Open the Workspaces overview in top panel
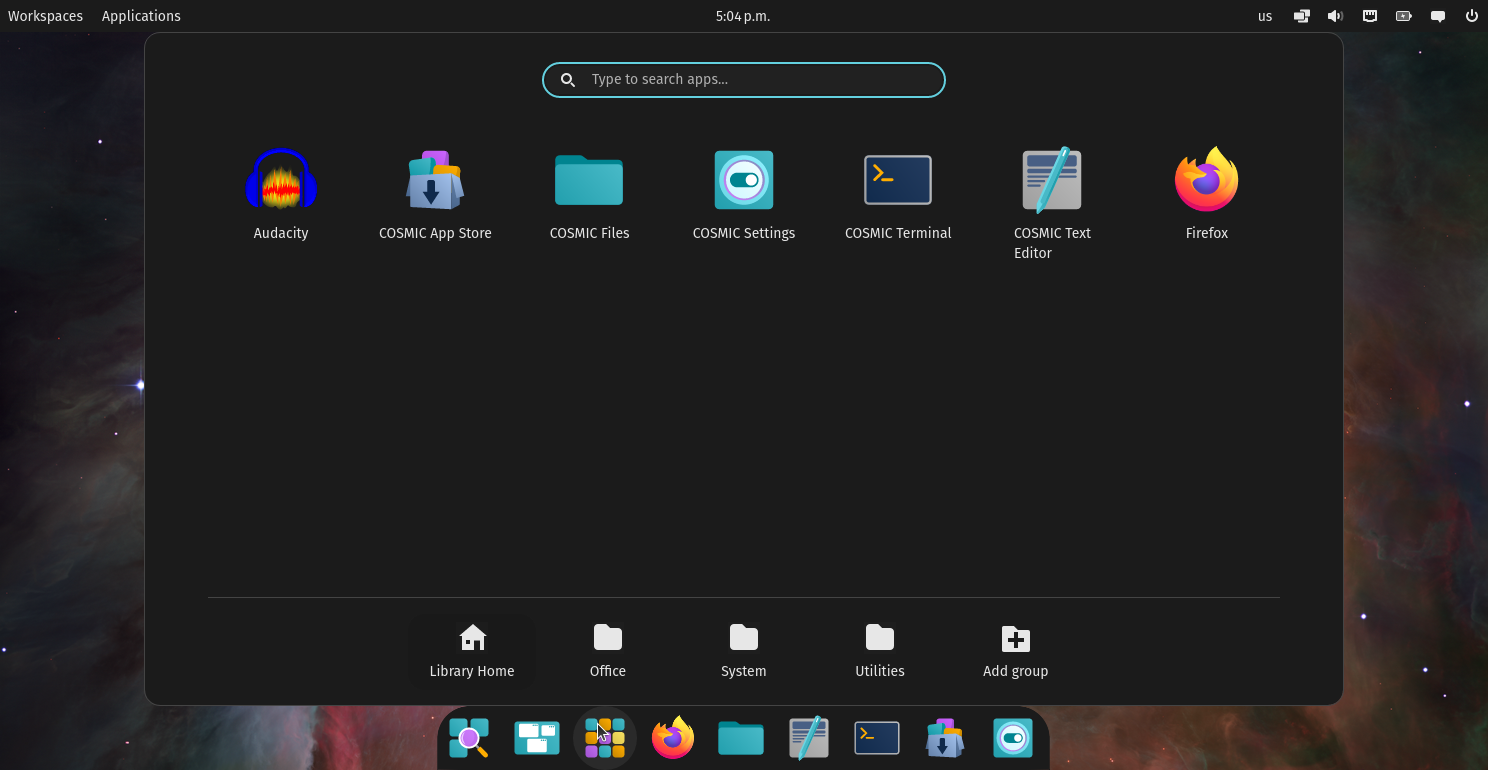This screenshot has width=1488, height=770. tap(45, 16)
